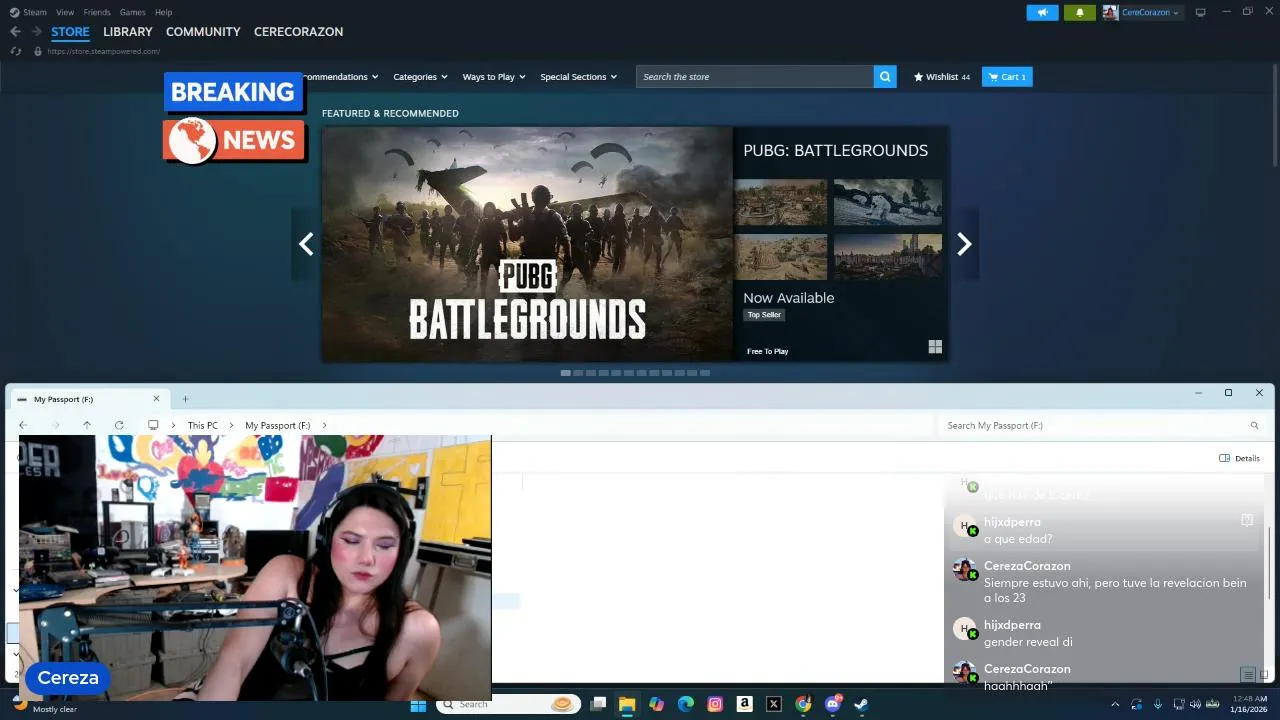Click the store search magnifier button

tap(885, 77)
